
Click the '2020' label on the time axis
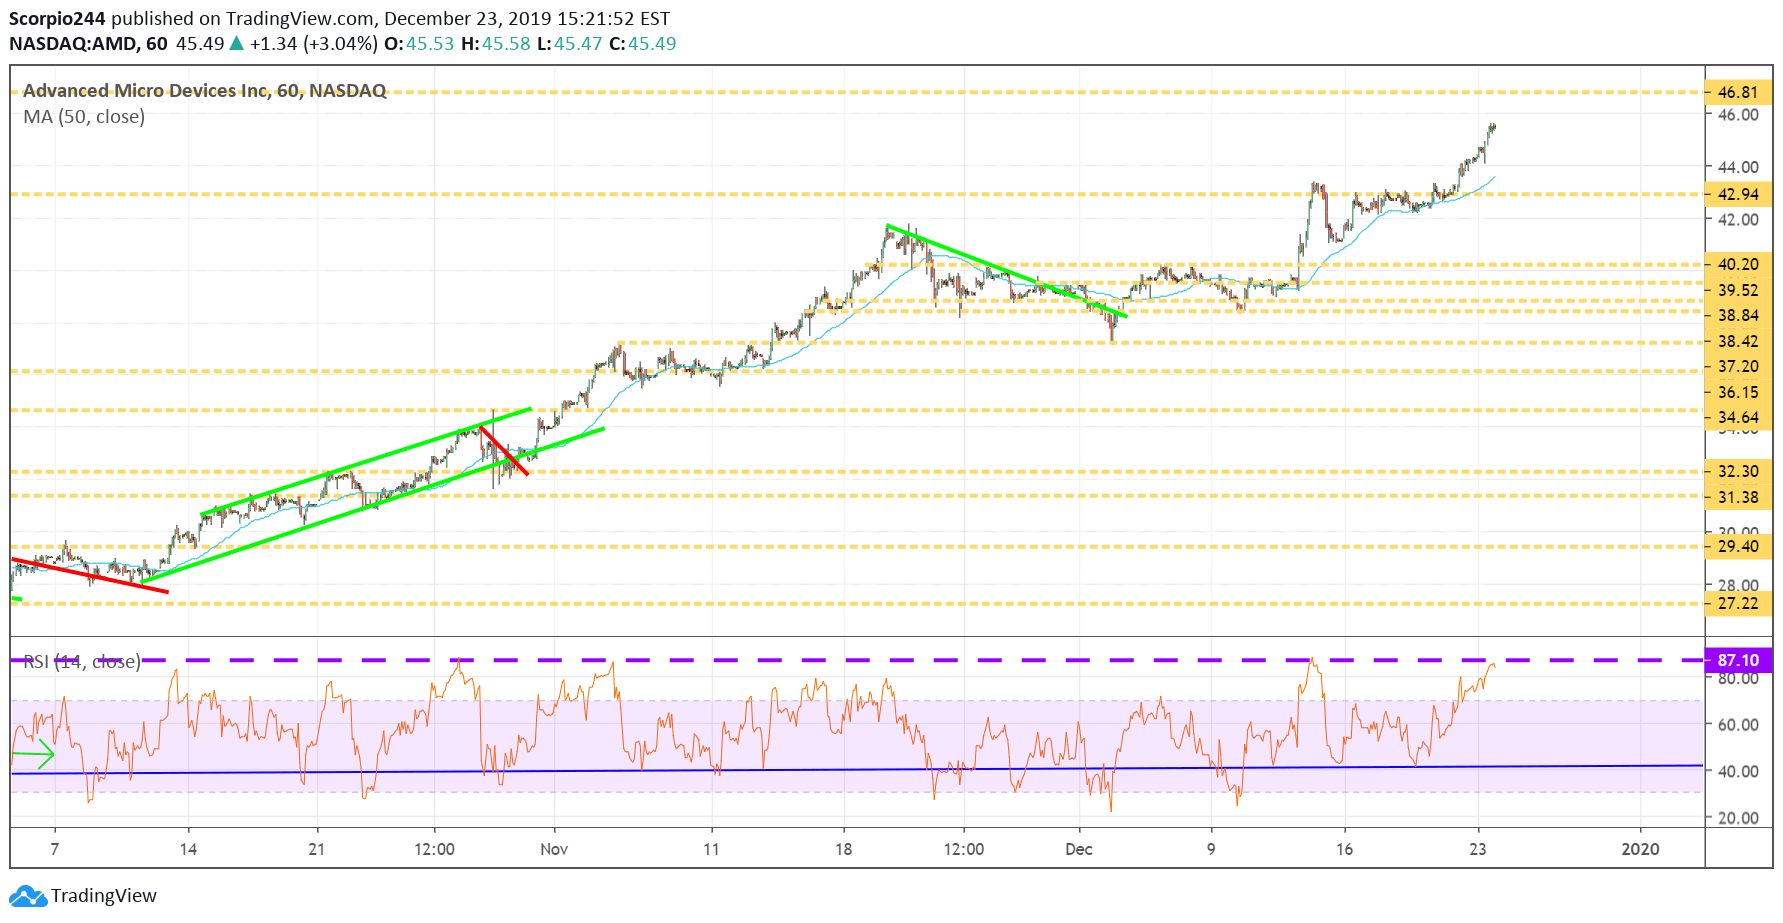click(x=1640, y=849)
